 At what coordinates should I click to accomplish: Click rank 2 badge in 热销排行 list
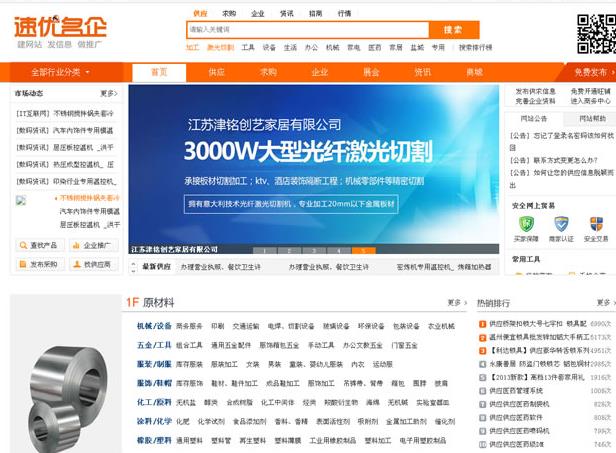click(x=482, y=337)
